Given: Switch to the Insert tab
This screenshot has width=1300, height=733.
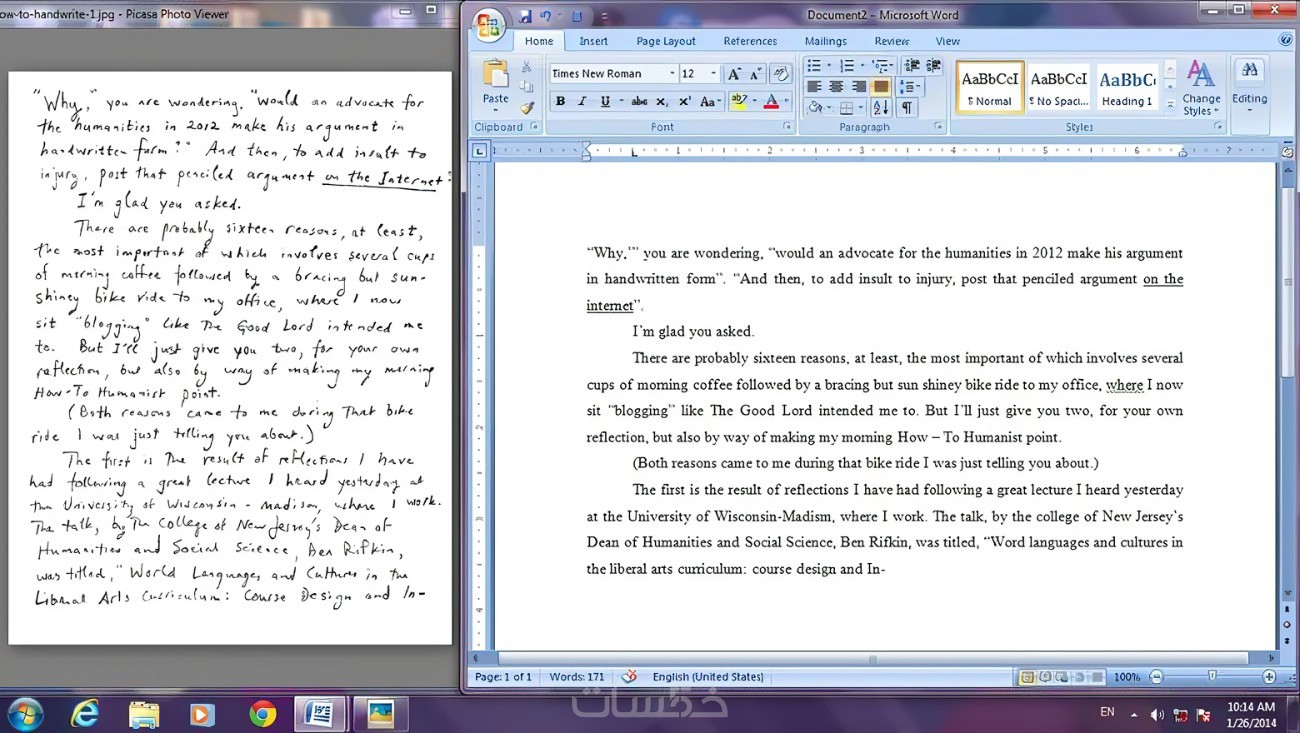Looking at the screenshot, I should tap(593, 41).
